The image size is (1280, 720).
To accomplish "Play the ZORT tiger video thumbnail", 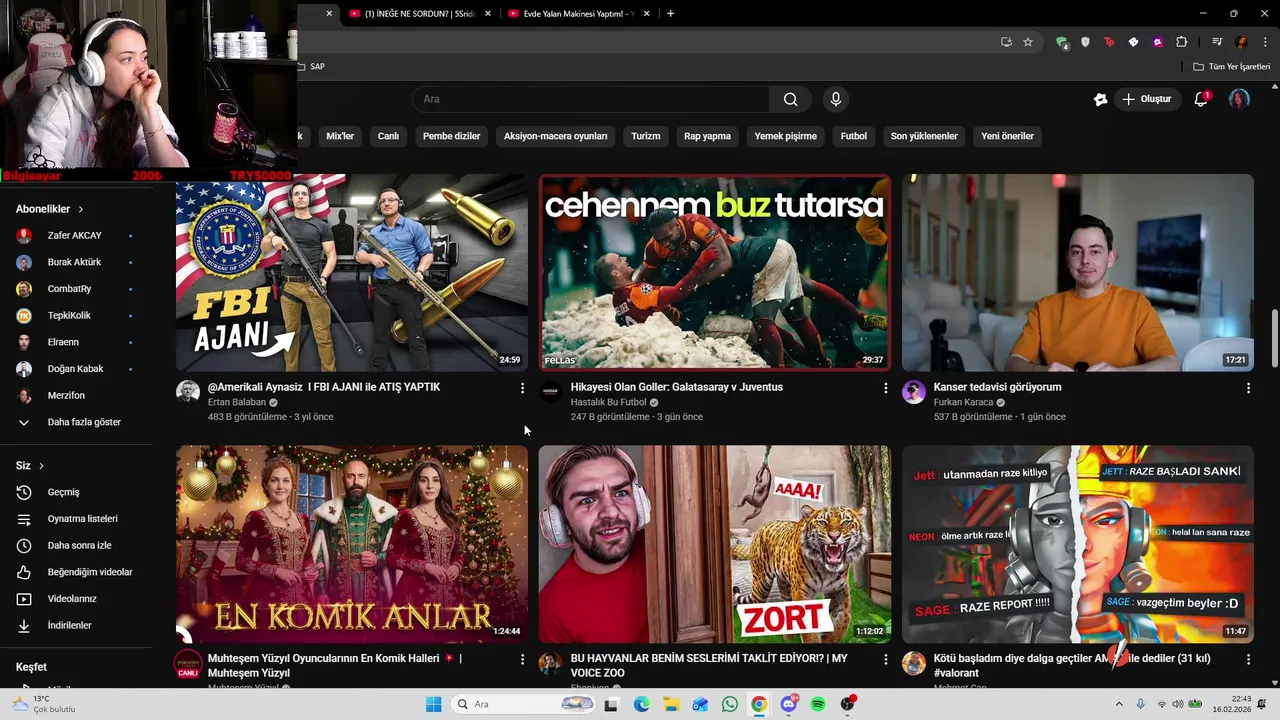I will pos(715,544).
